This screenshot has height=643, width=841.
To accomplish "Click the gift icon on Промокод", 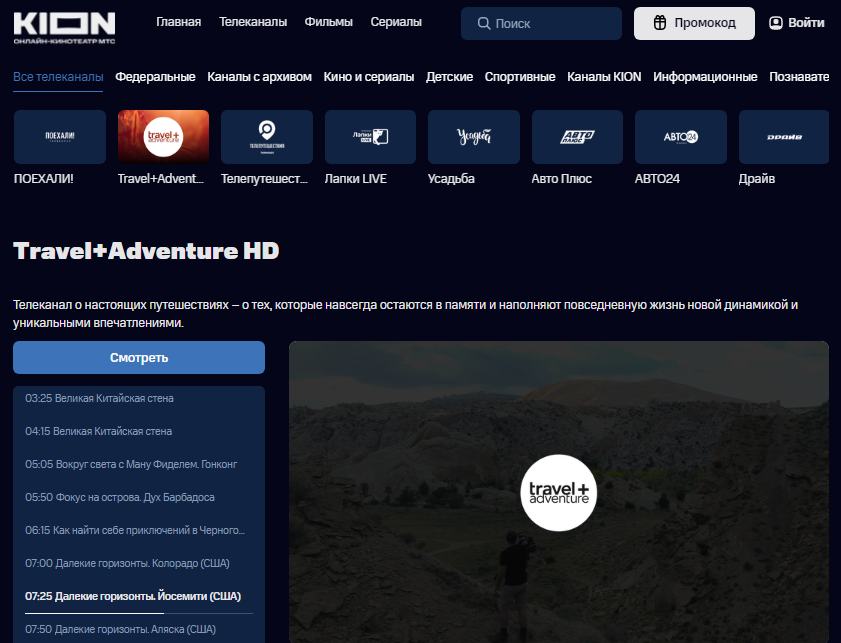I will tap(660, 23).
